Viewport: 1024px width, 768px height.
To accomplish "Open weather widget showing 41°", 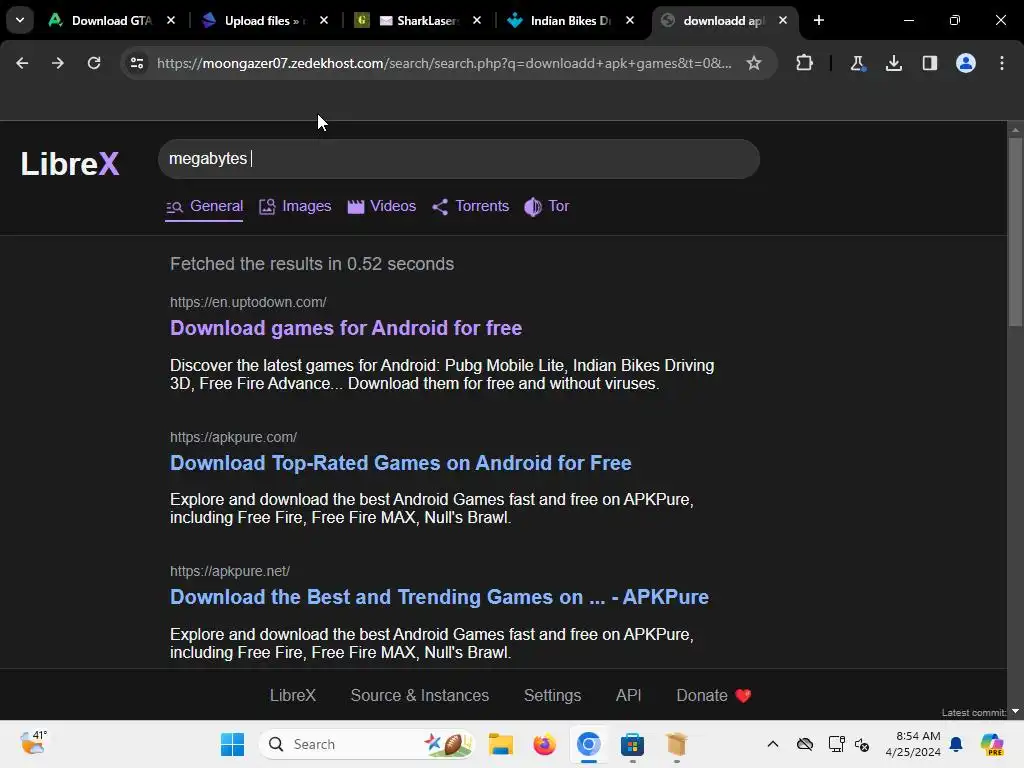I will pyautogui.click(x=33, y=743).
